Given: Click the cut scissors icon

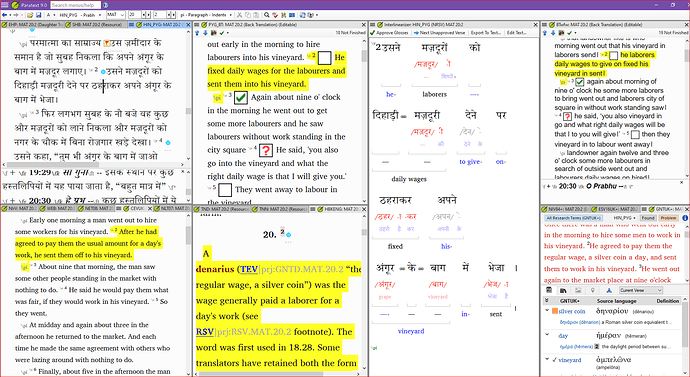Looking at the screenshot, I should (239, 15).
